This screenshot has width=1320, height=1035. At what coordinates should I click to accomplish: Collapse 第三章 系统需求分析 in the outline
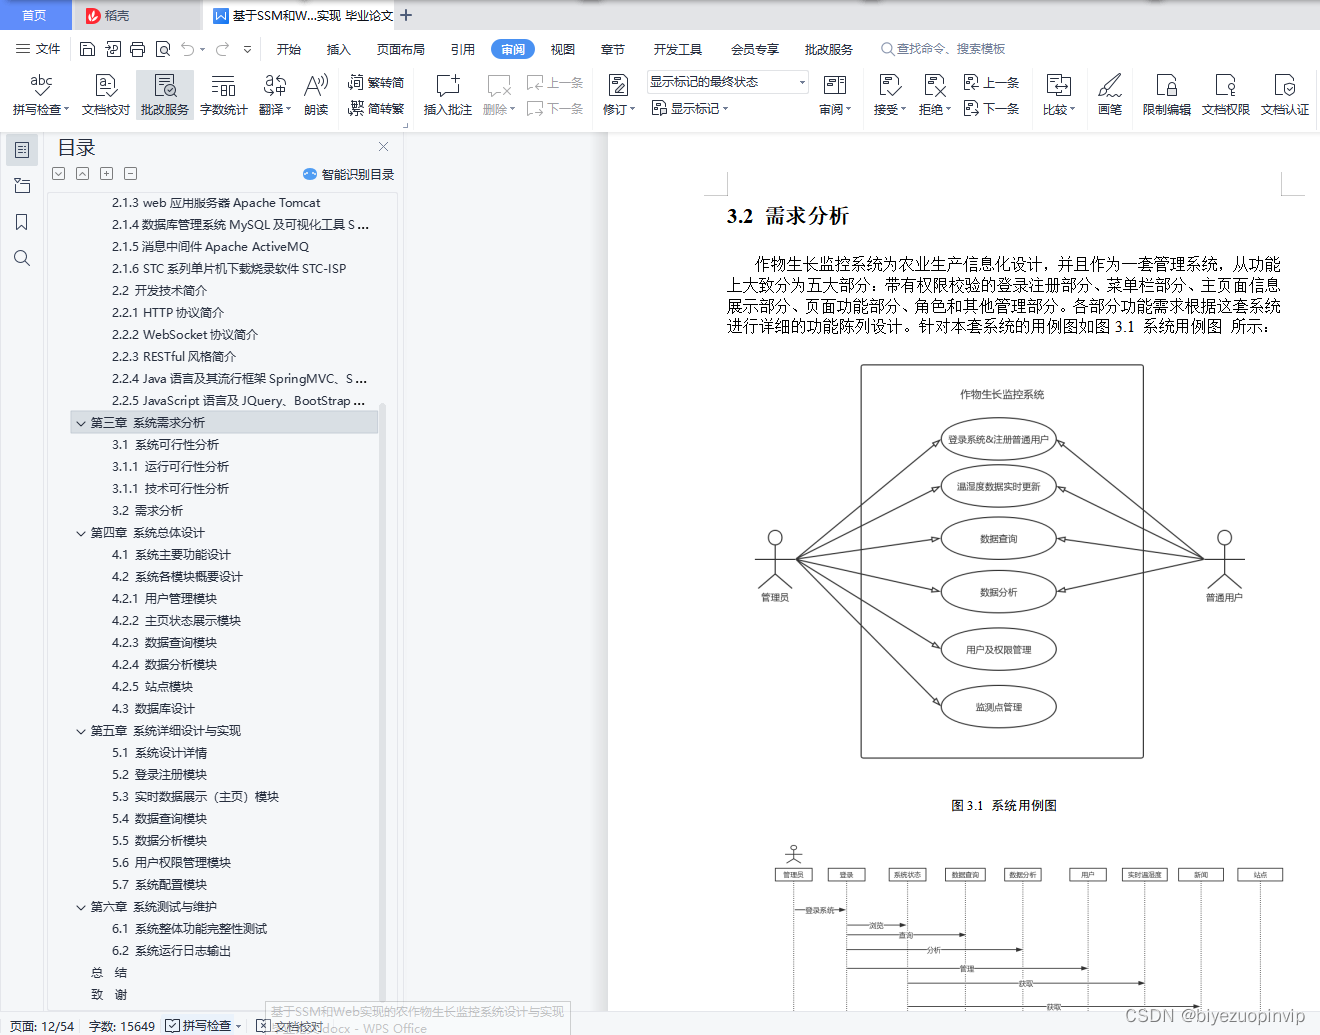pyautogui.click(x=81, y=422)
